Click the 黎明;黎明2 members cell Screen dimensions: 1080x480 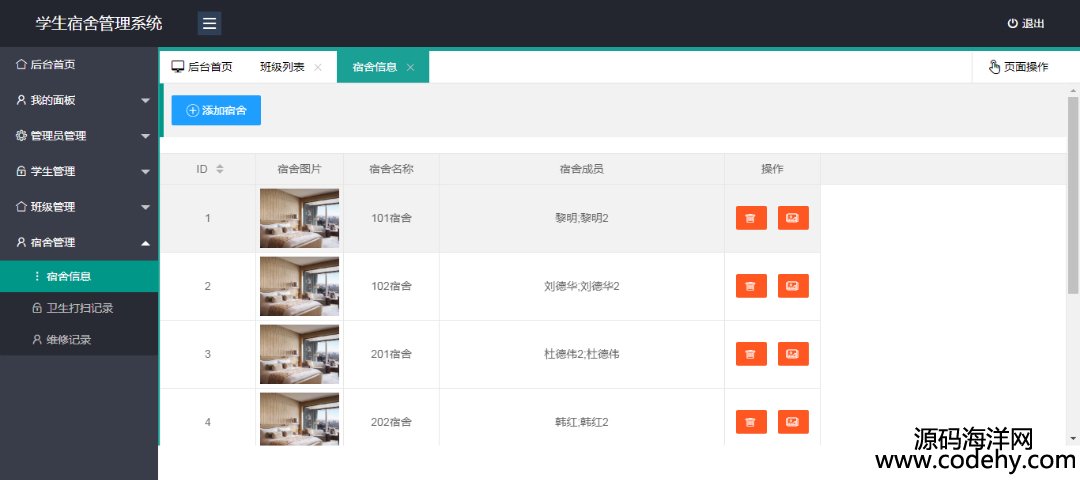pos(582,218)
